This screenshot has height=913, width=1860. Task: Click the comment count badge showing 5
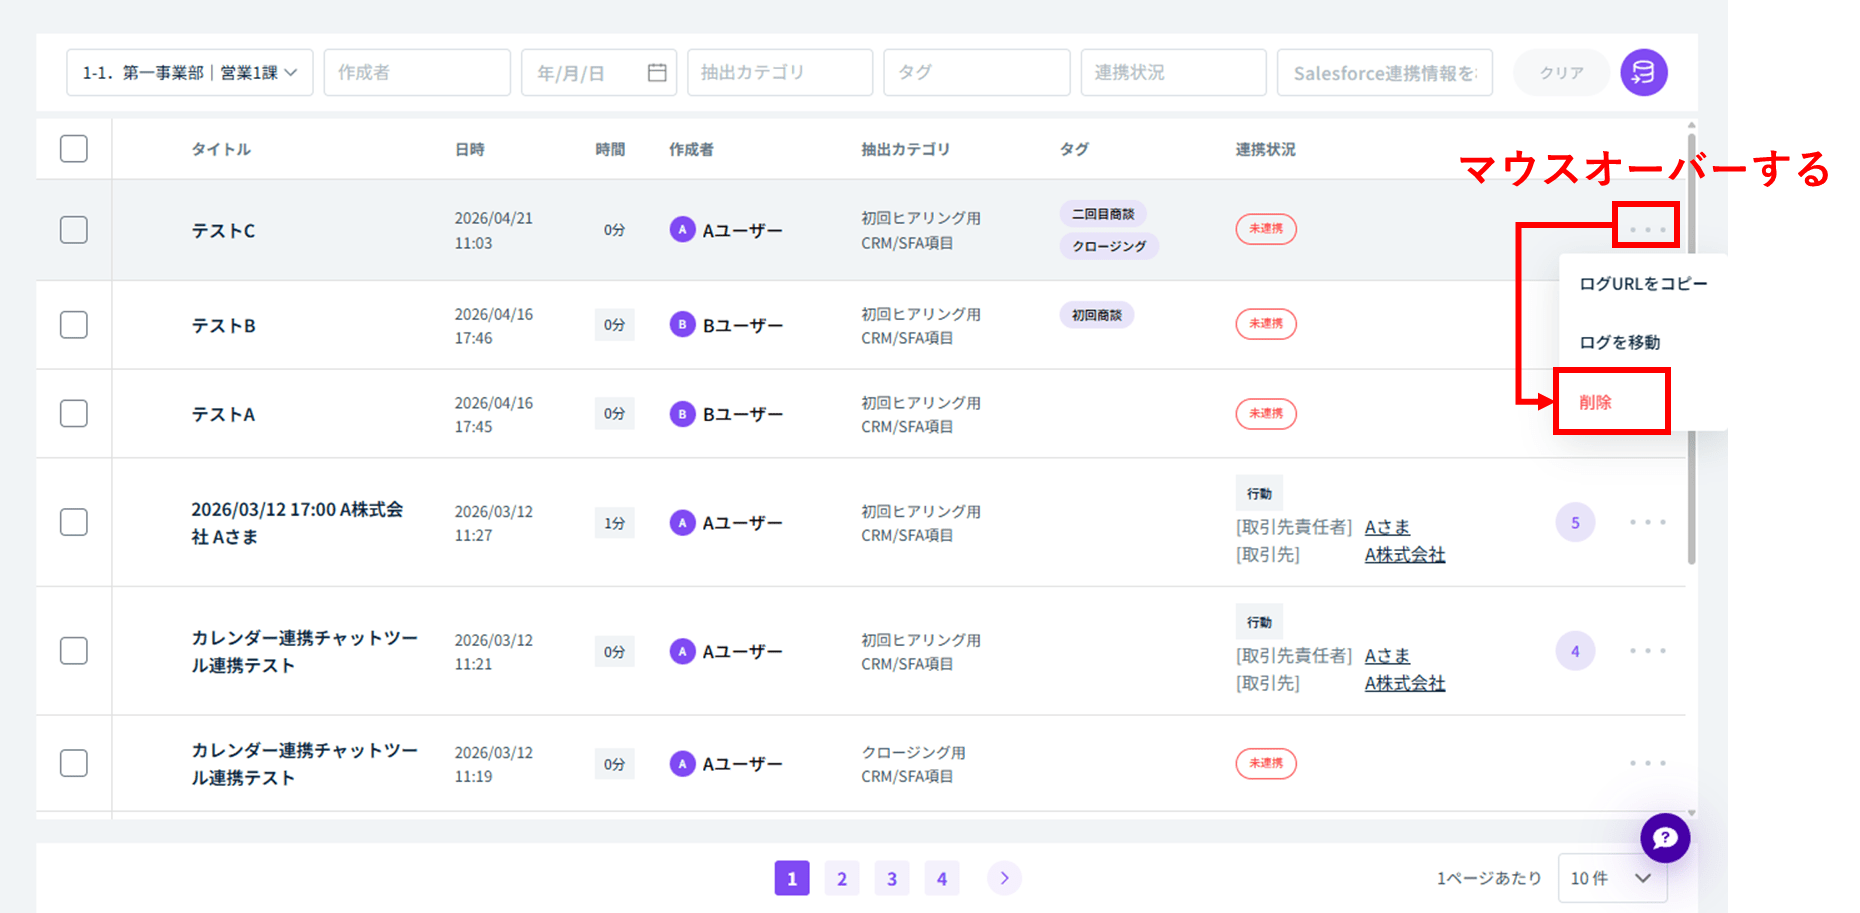1575,523
